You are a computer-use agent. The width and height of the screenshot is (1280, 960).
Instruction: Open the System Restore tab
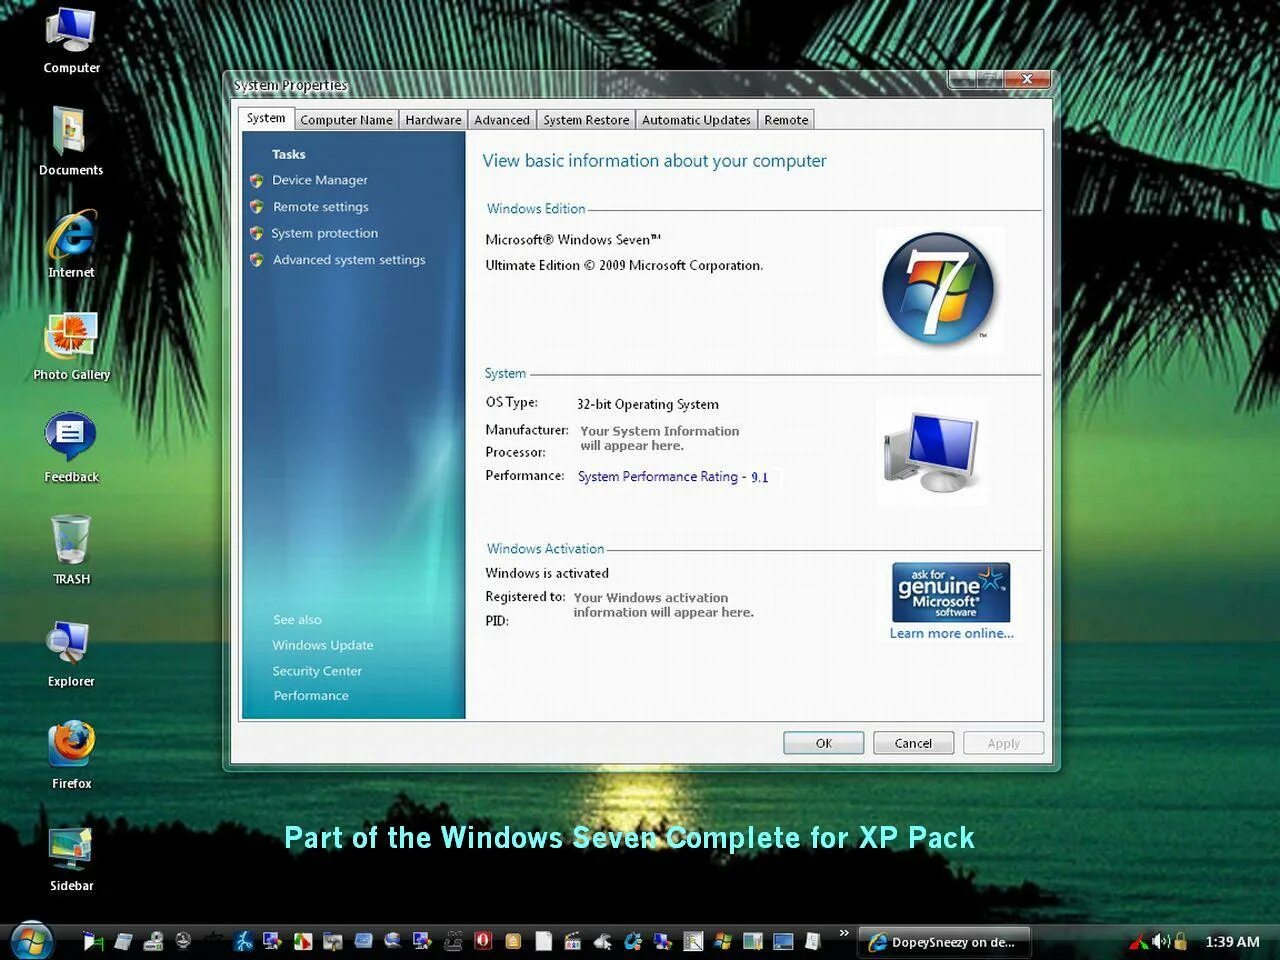click(x=586, y=120)
